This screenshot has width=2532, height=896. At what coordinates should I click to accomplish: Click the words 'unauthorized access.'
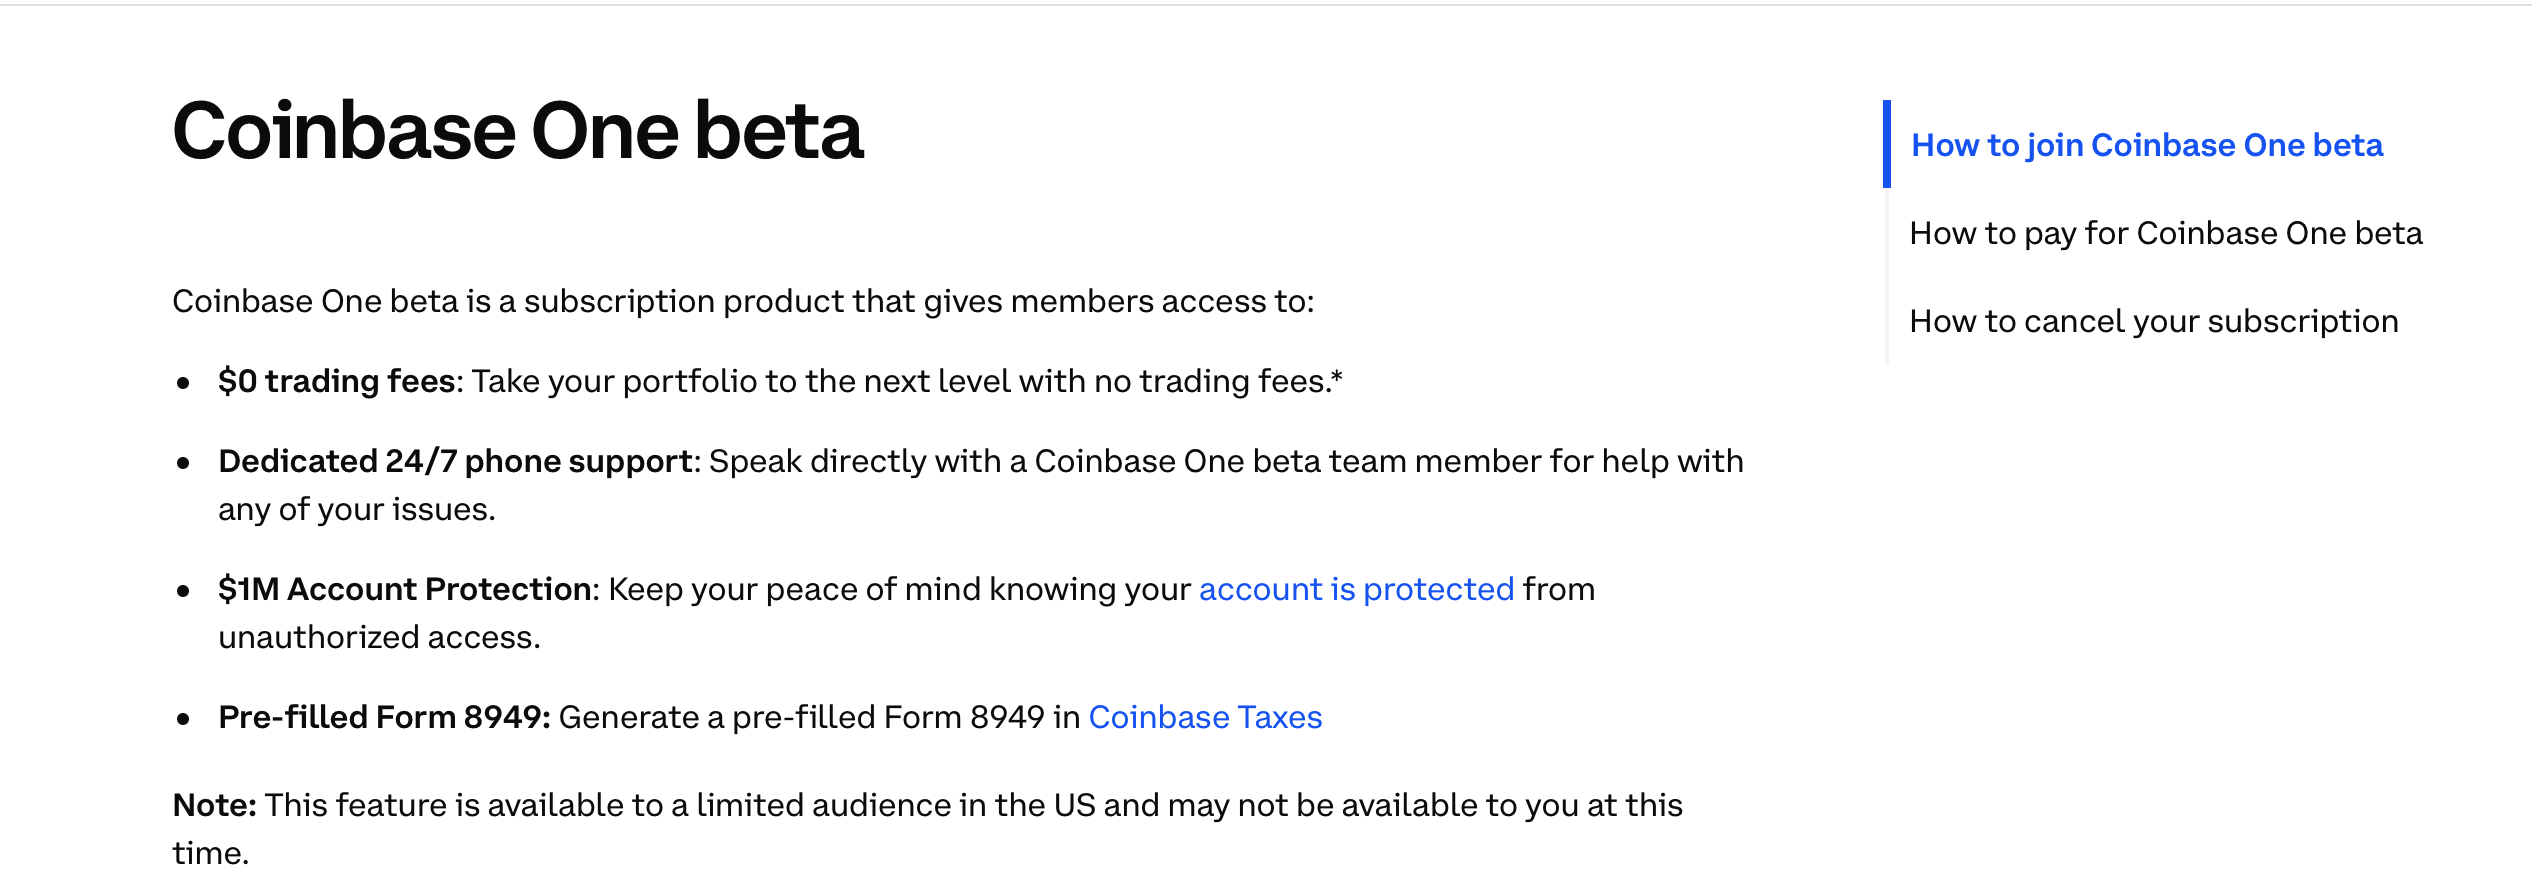[x=379, y=638]
